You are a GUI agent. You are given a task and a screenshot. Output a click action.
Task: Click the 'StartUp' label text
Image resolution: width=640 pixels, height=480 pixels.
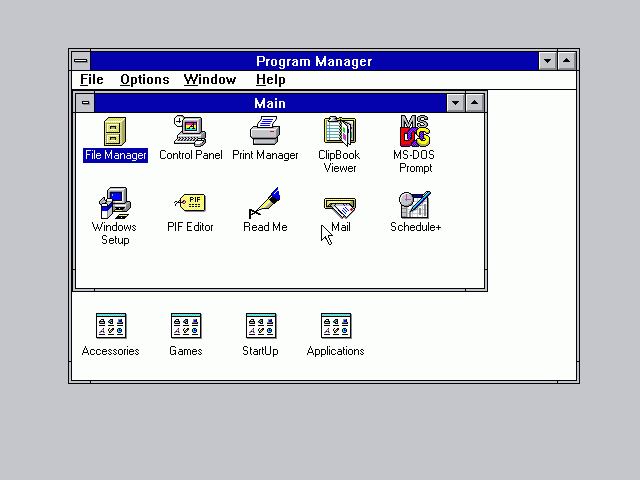pyautogui.click(x=260, y=351)
